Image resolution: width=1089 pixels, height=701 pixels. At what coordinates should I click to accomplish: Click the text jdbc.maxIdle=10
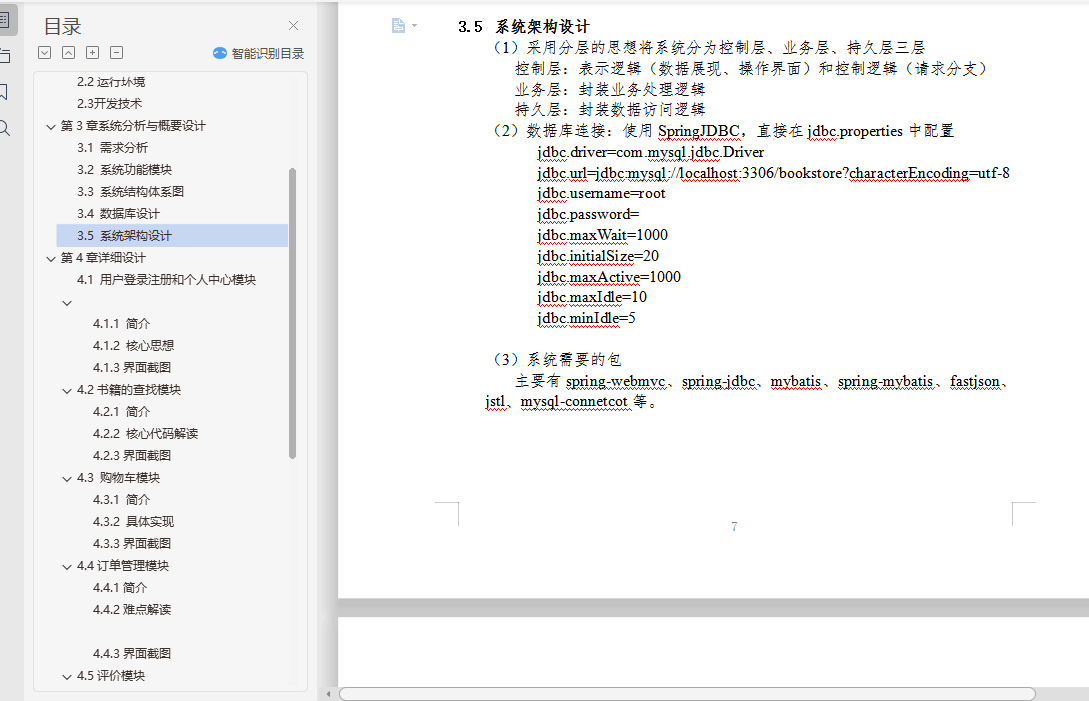point(592,297)
